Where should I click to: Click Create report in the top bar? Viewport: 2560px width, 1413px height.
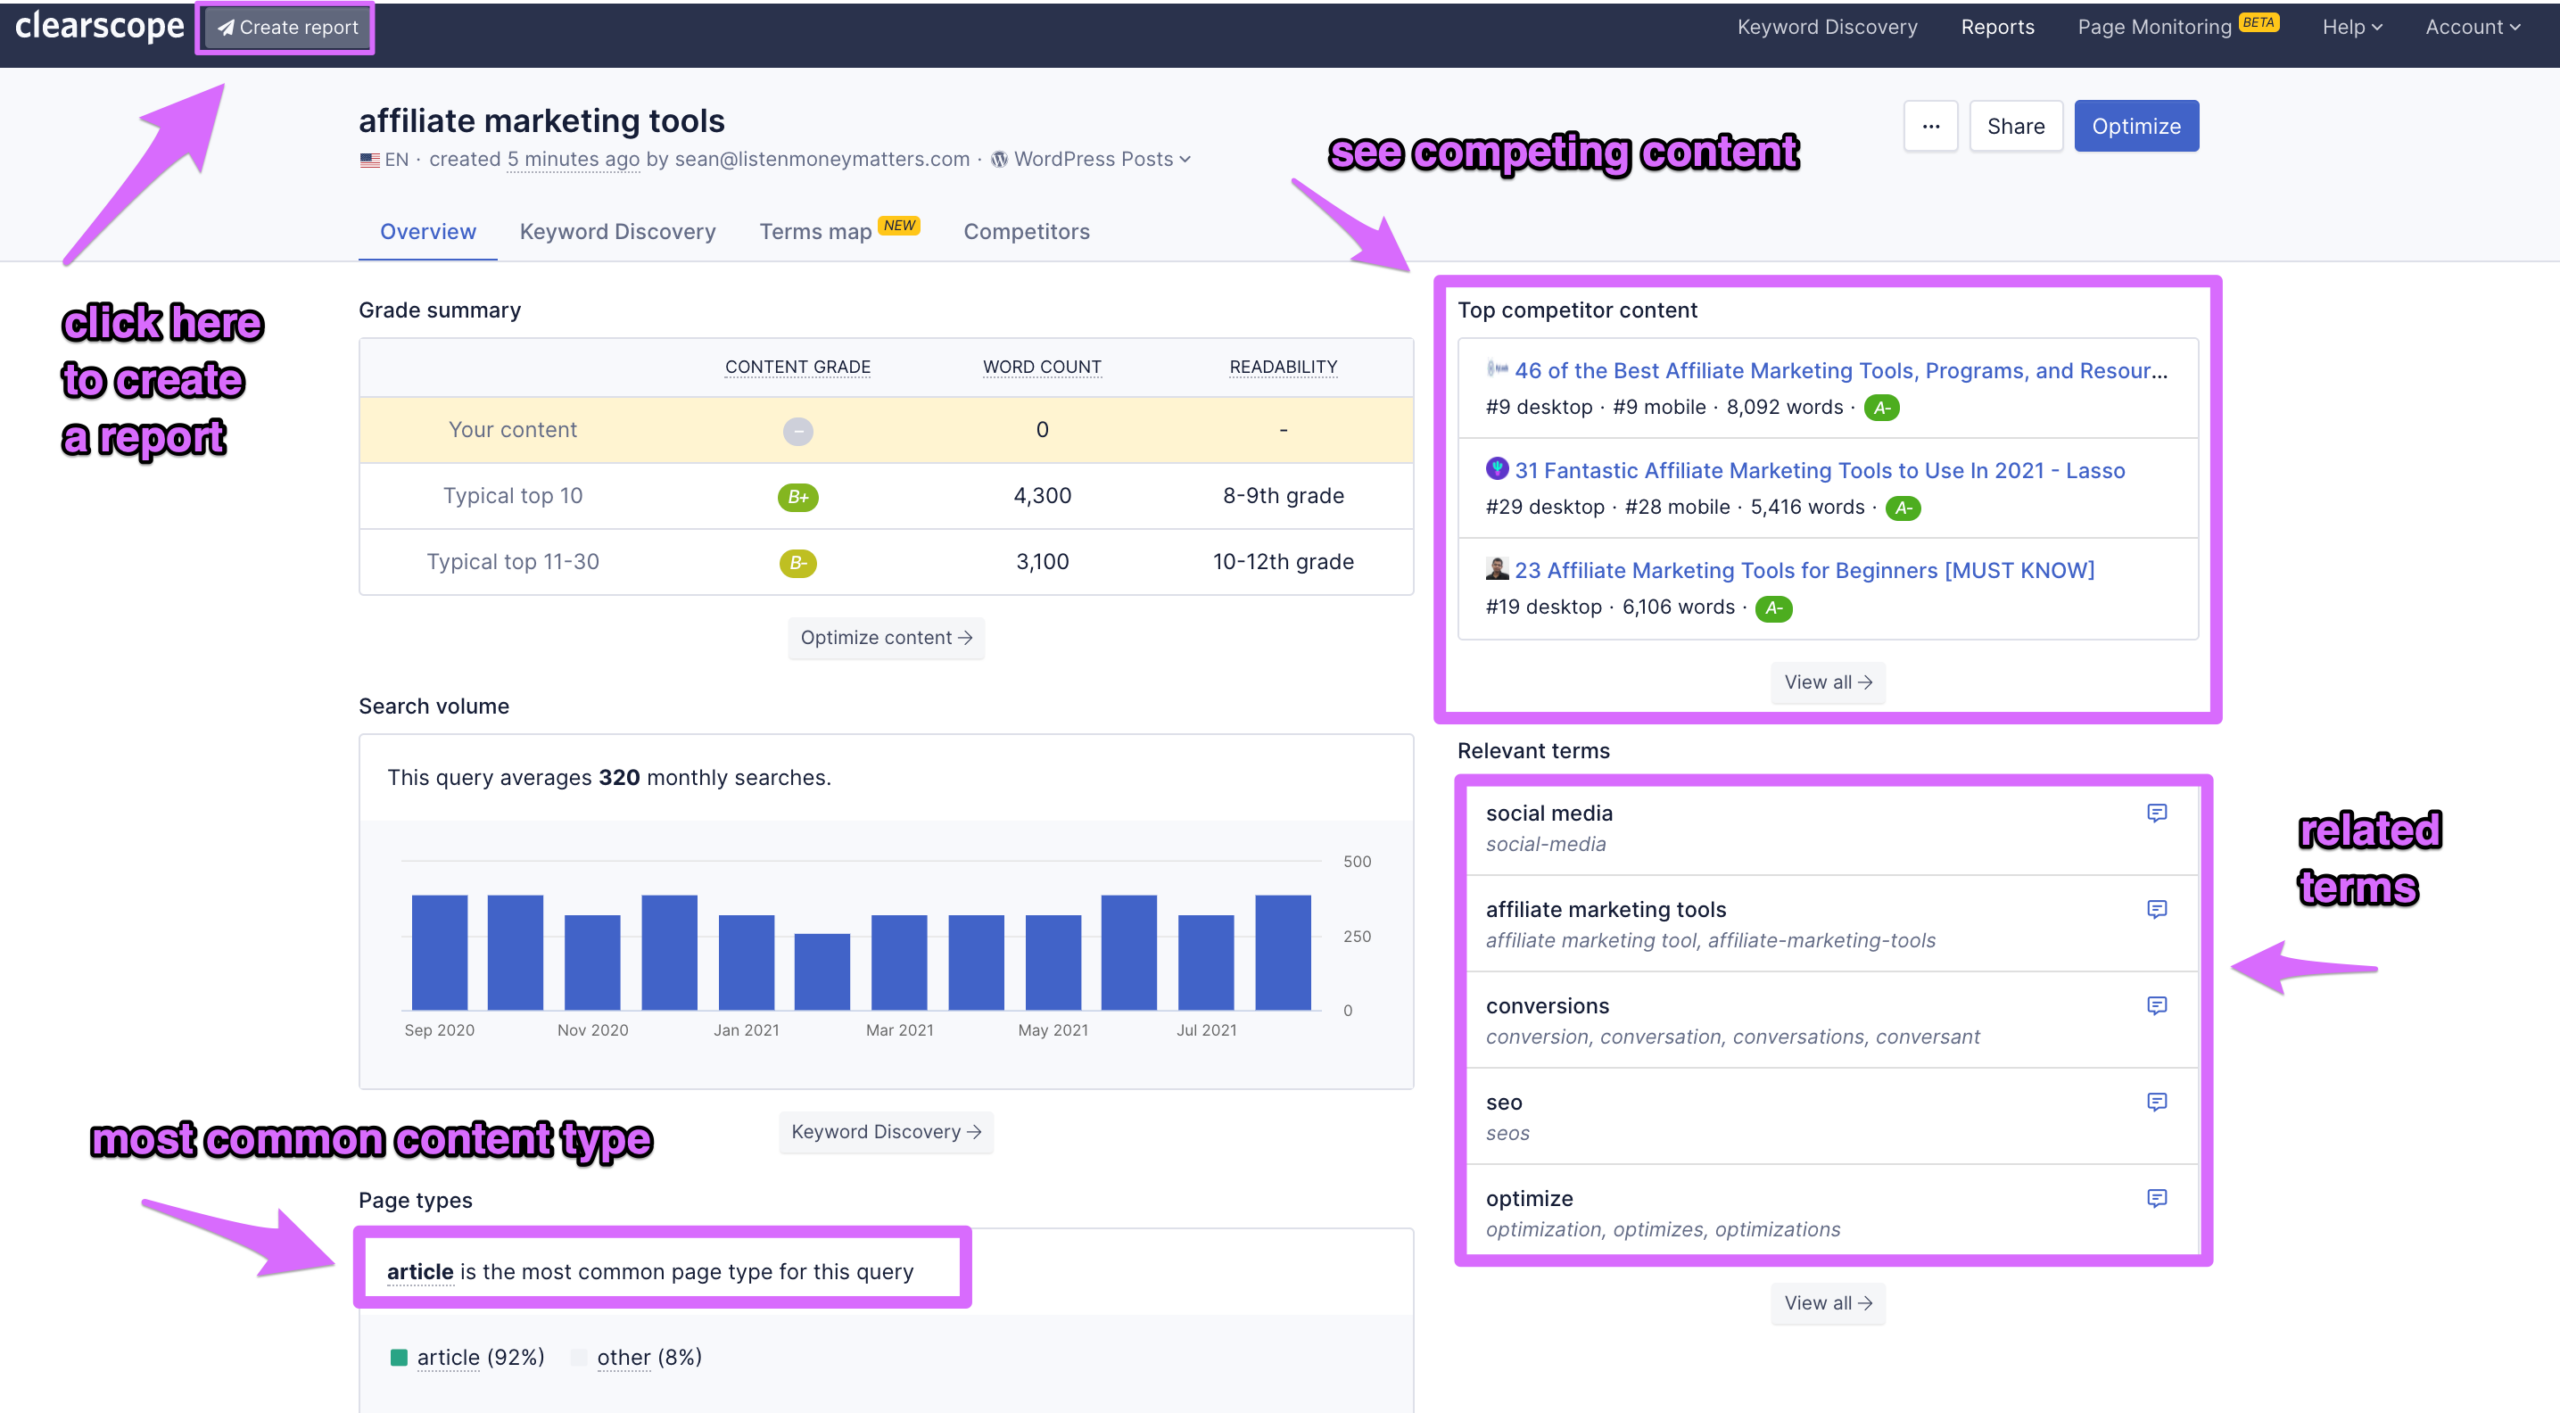[287, 28]
